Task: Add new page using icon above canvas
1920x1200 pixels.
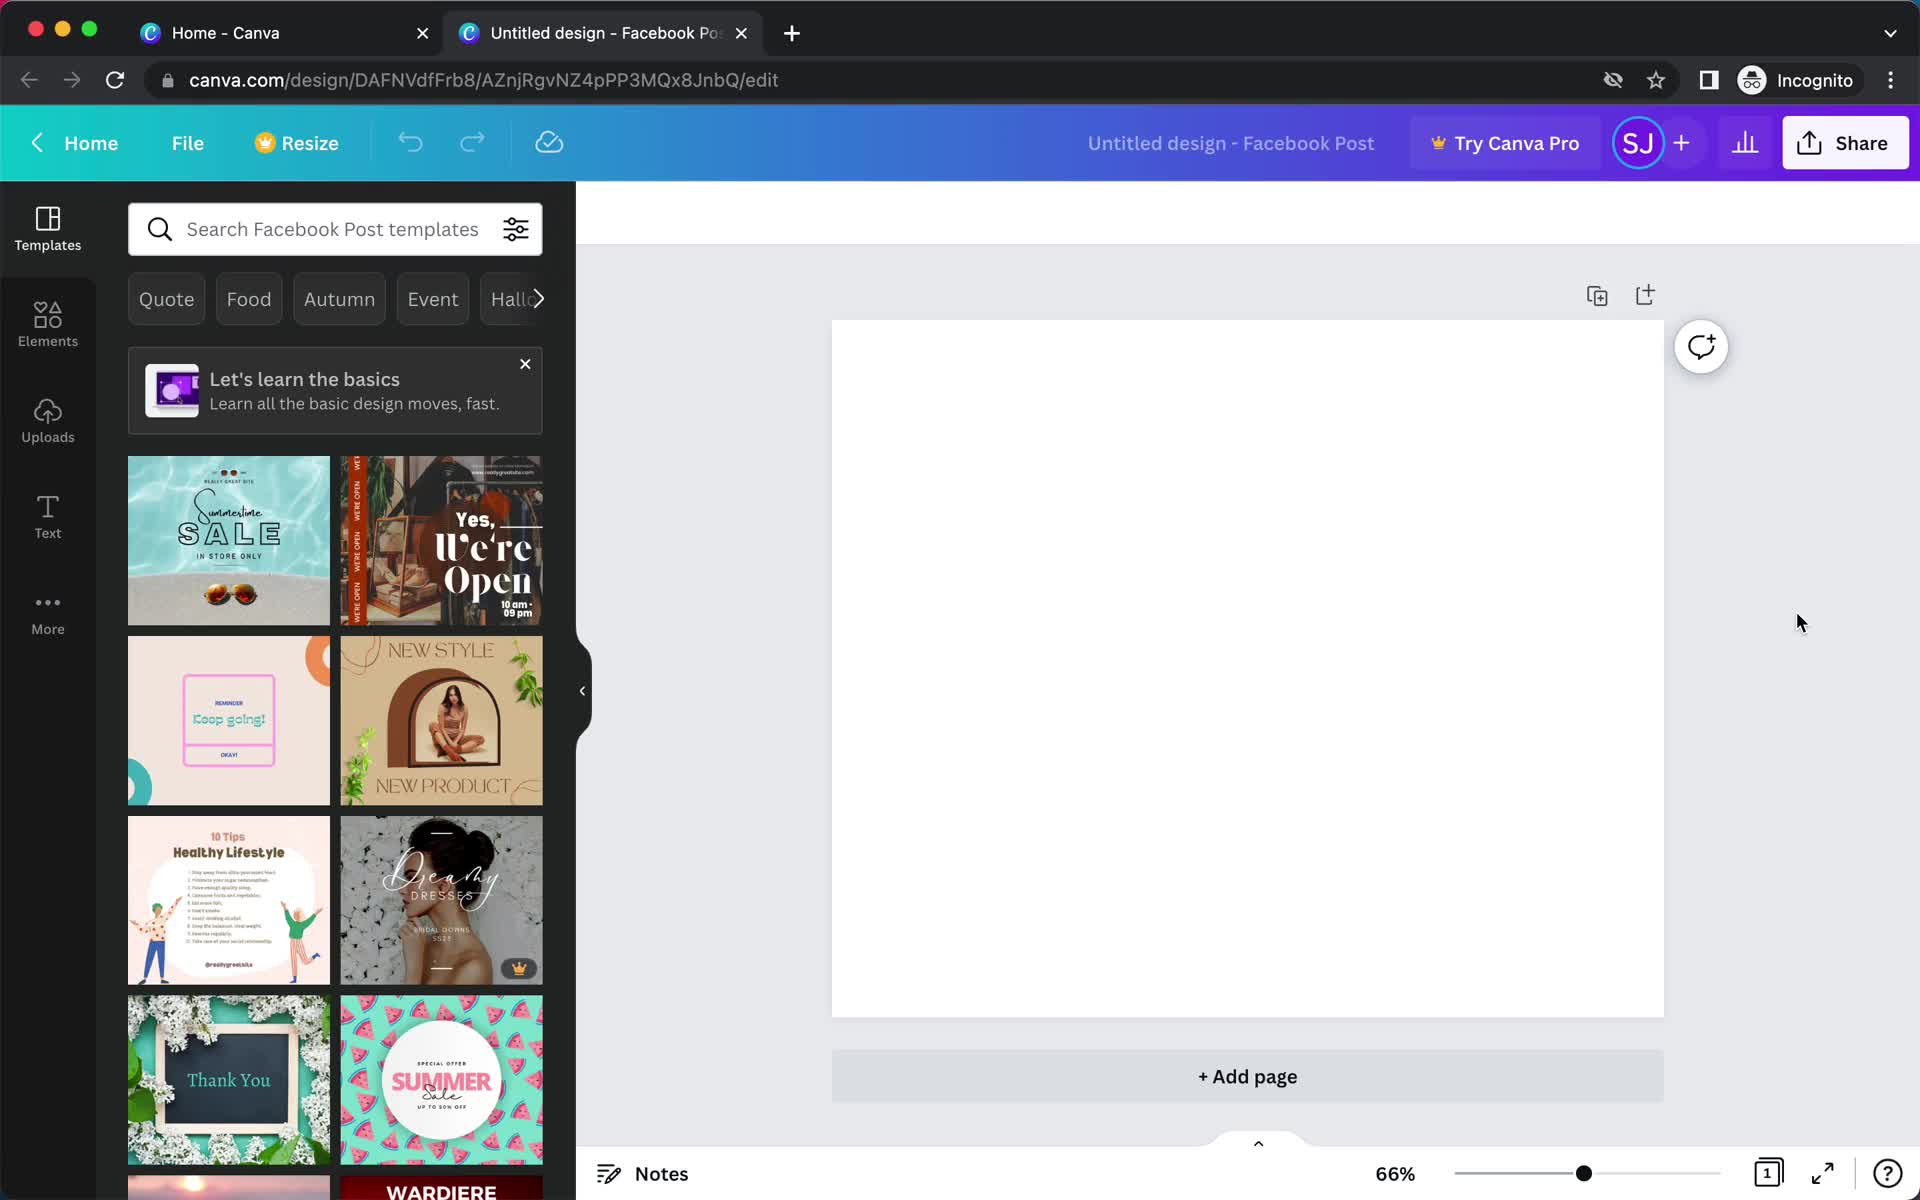Action: click(1645, 295)
